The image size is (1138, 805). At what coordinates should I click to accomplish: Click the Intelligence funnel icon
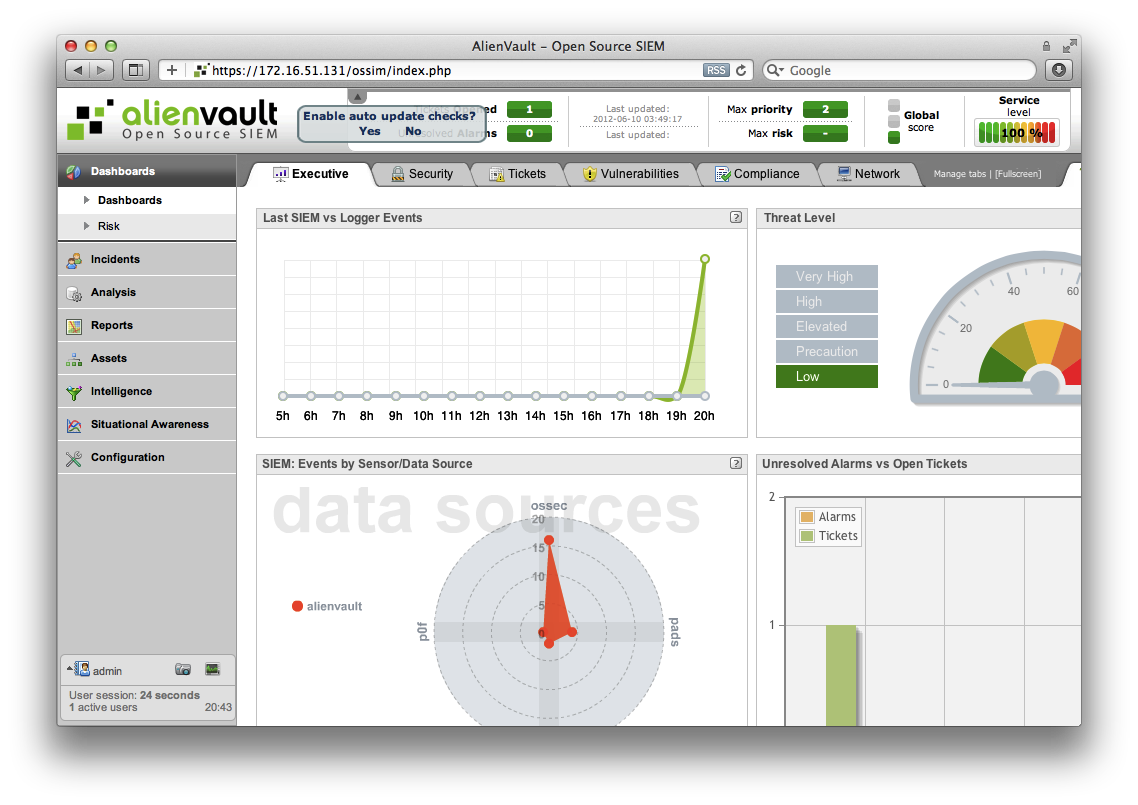tap(73, 392)
